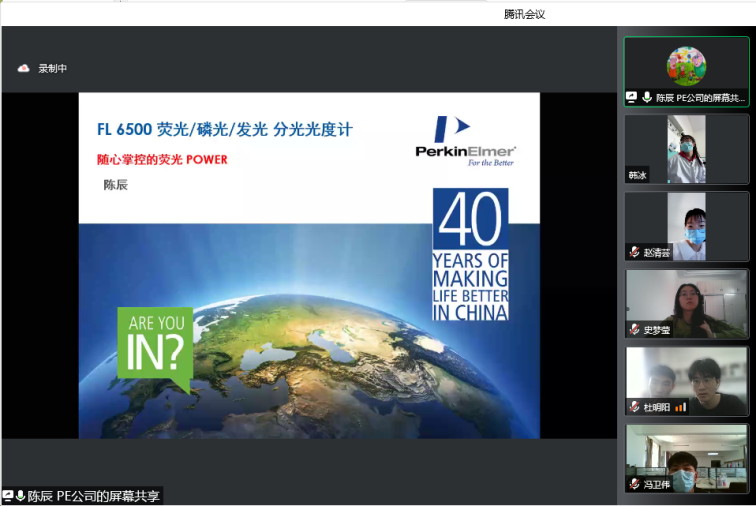
Task: Select 赵清芸's video thumbnail
Action: click(x=686, y=226)
